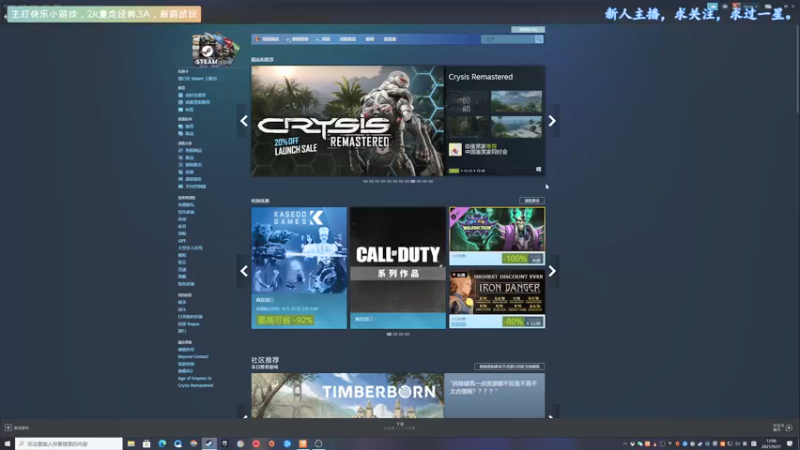The image size is (800, 450).
Task: Select first special offers page dot
Action: coord(389,334)
